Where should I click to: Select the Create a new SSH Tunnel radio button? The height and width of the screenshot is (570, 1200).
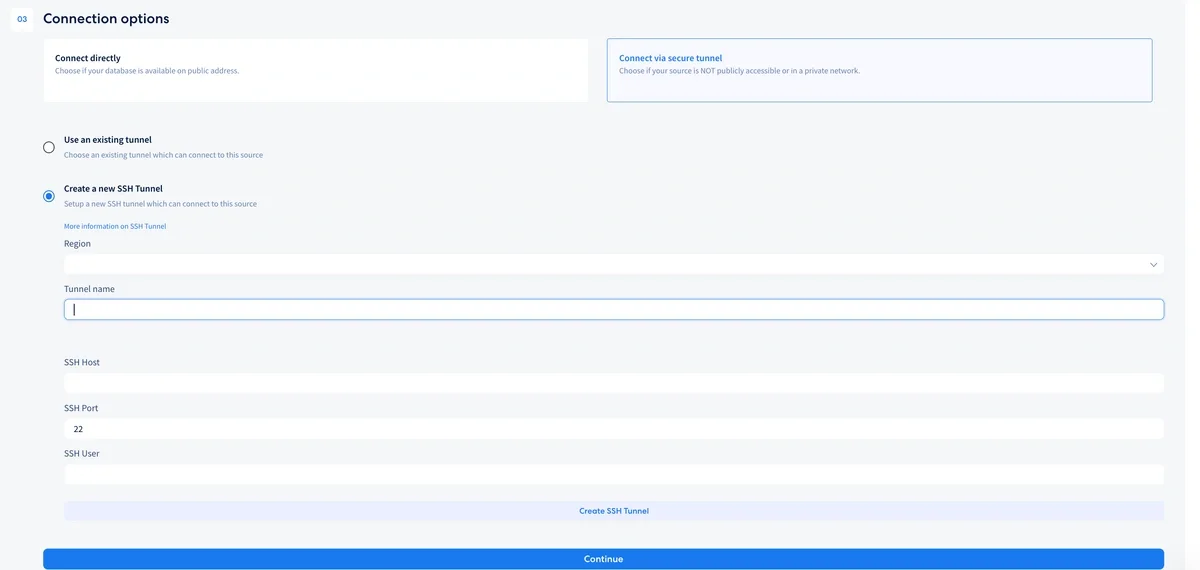click(49, 196)
